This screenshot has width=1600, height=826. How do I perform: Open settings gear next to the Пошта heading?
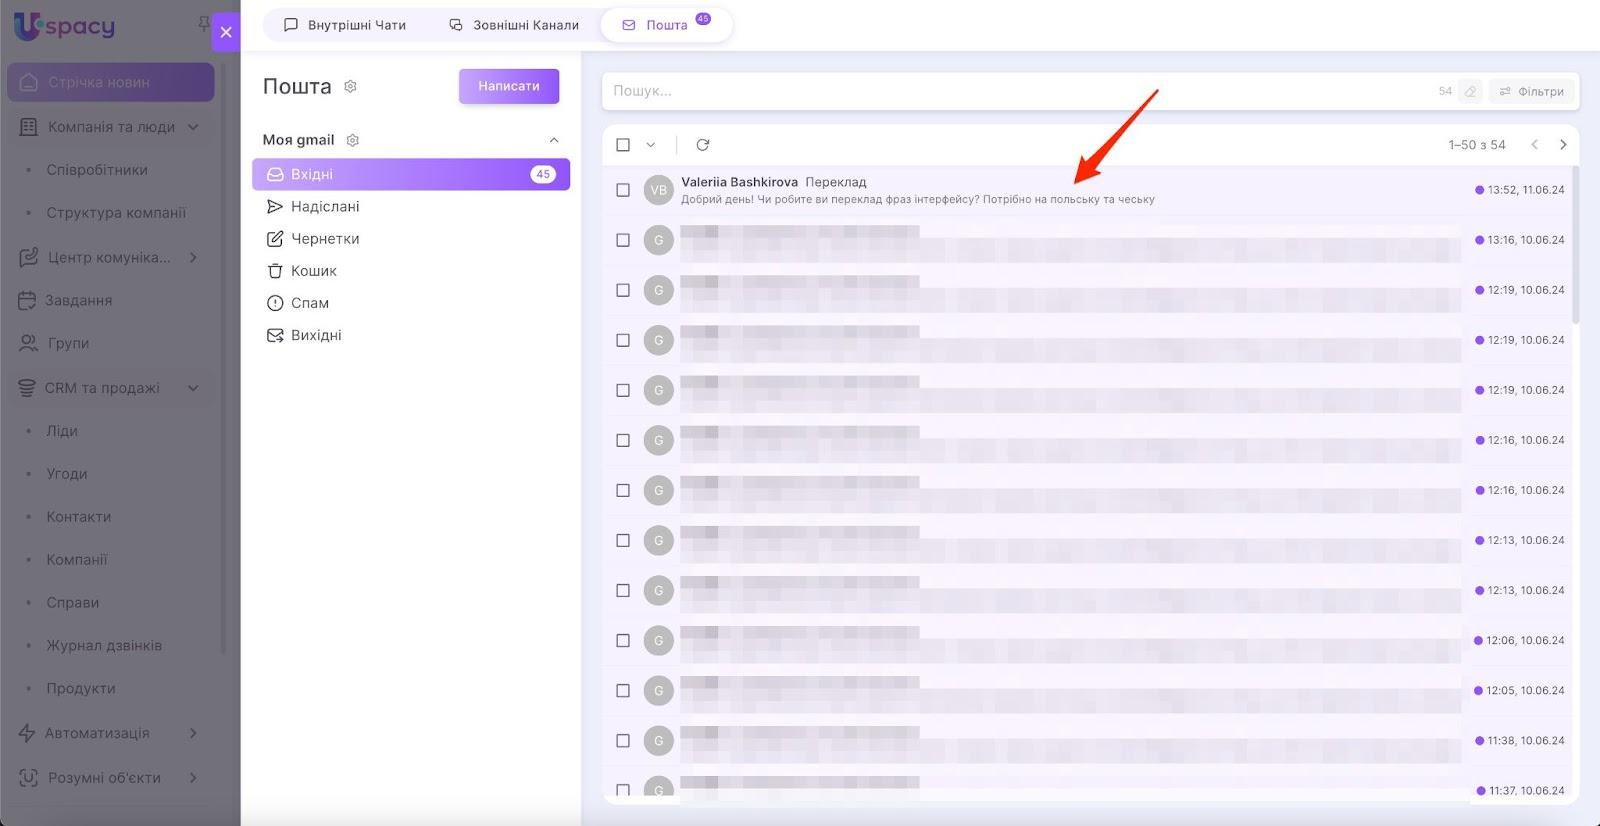(x=350, y=86)
